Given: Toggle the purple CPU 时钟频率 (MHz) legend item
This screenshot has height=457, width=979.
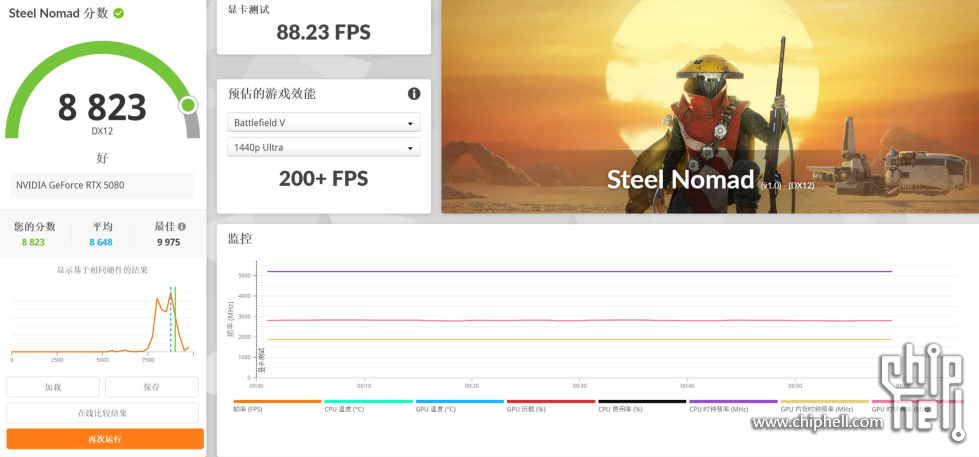Looking at the screenshot, I should 733,406.
